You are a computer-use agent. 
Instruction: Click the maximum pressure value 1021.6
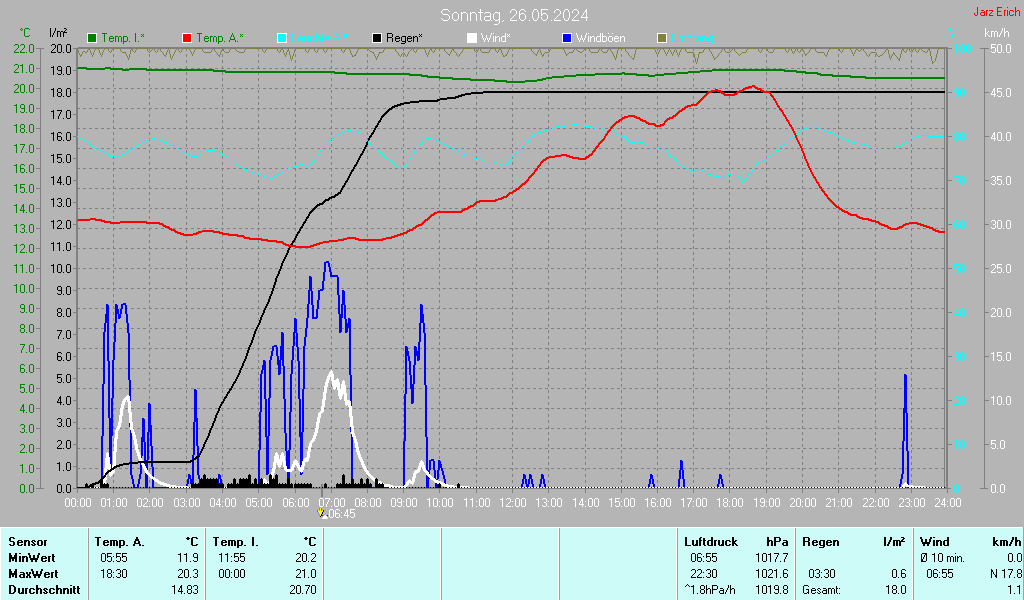pyautogui.click(x=772, y=574)
